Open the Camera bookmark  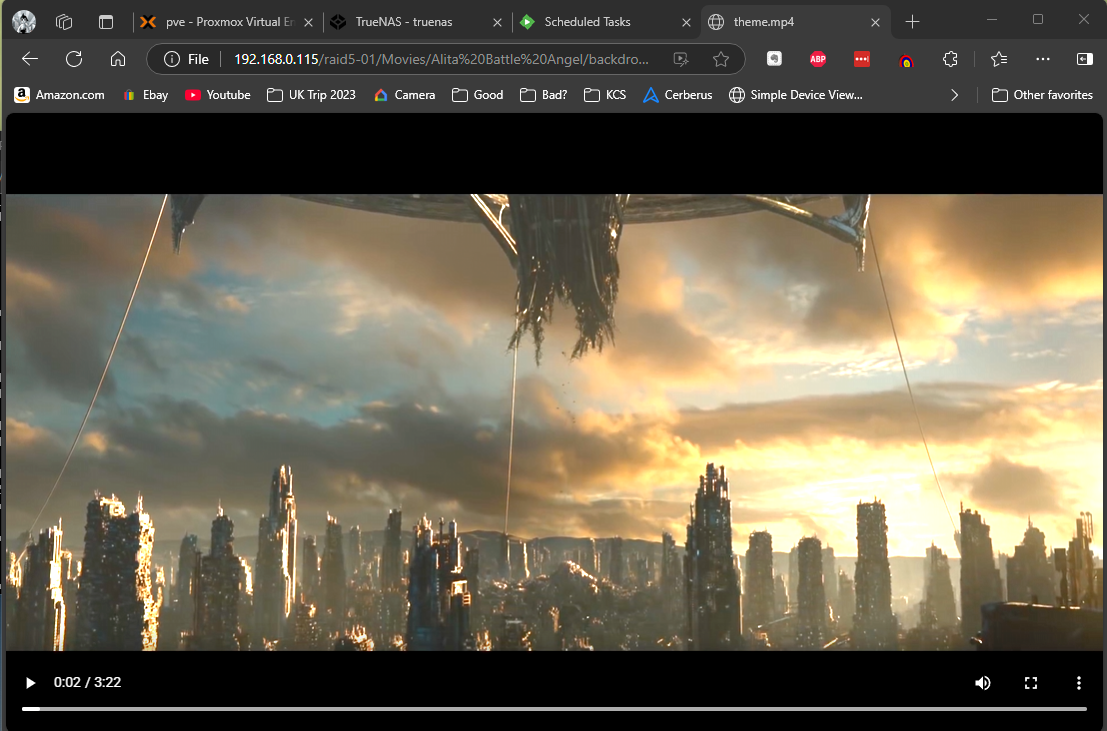point(405,95)
